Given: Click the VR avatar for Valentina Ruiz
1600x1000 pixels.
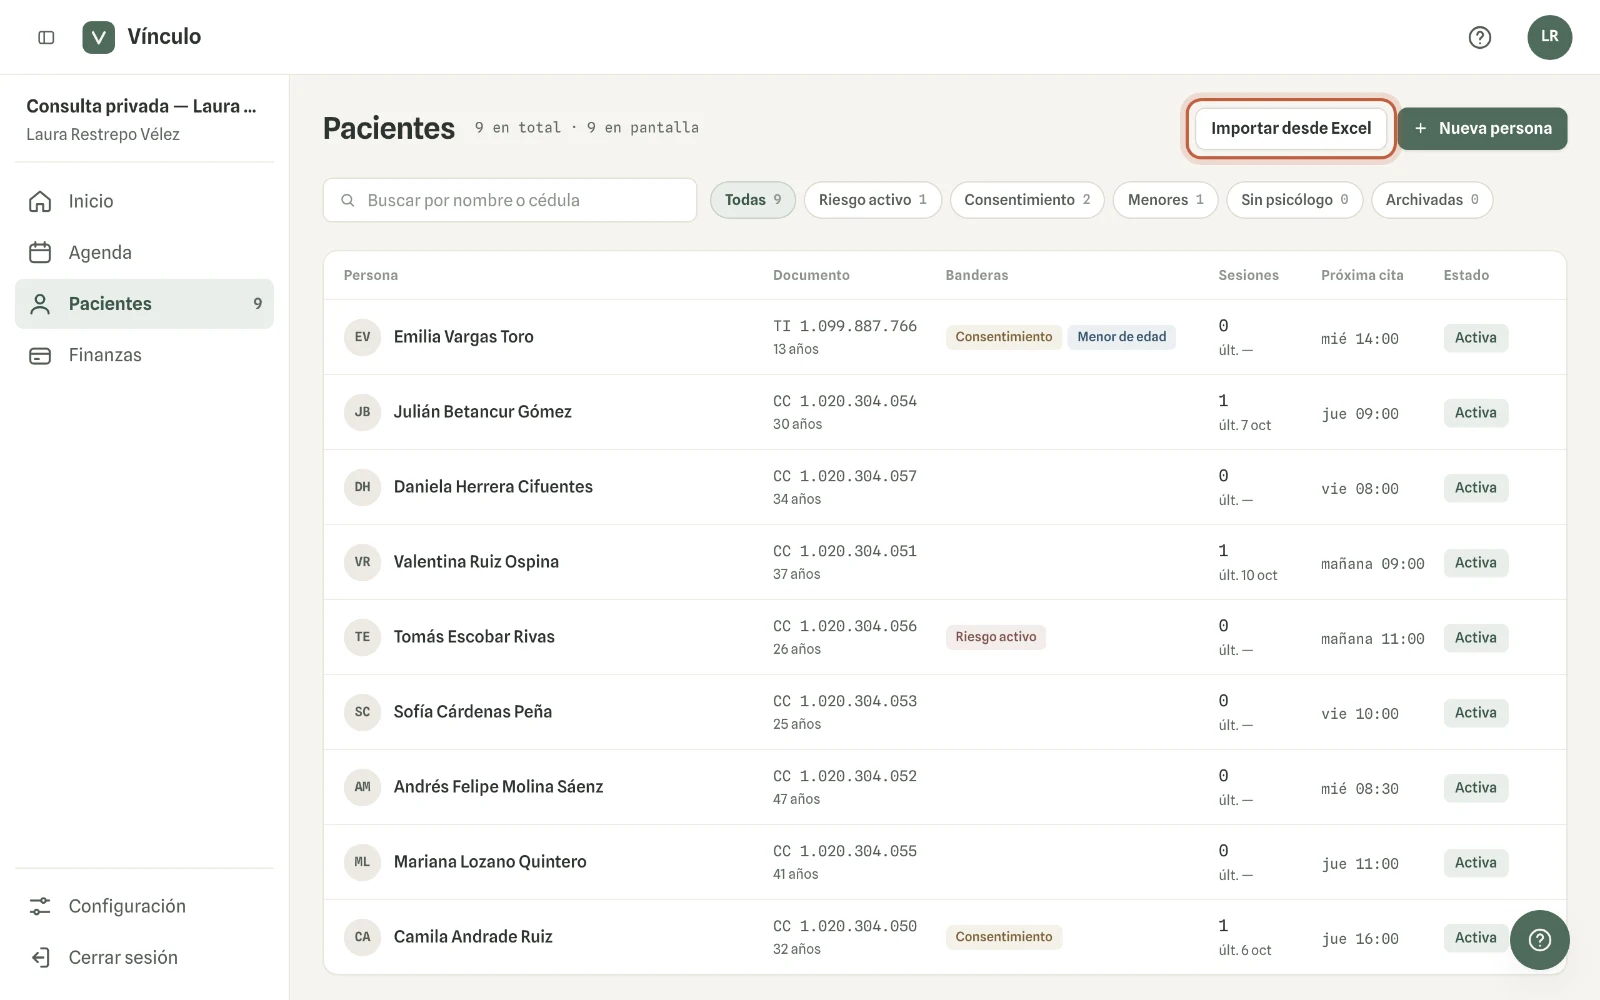Looking at the screenshot, I should (362, 562).
